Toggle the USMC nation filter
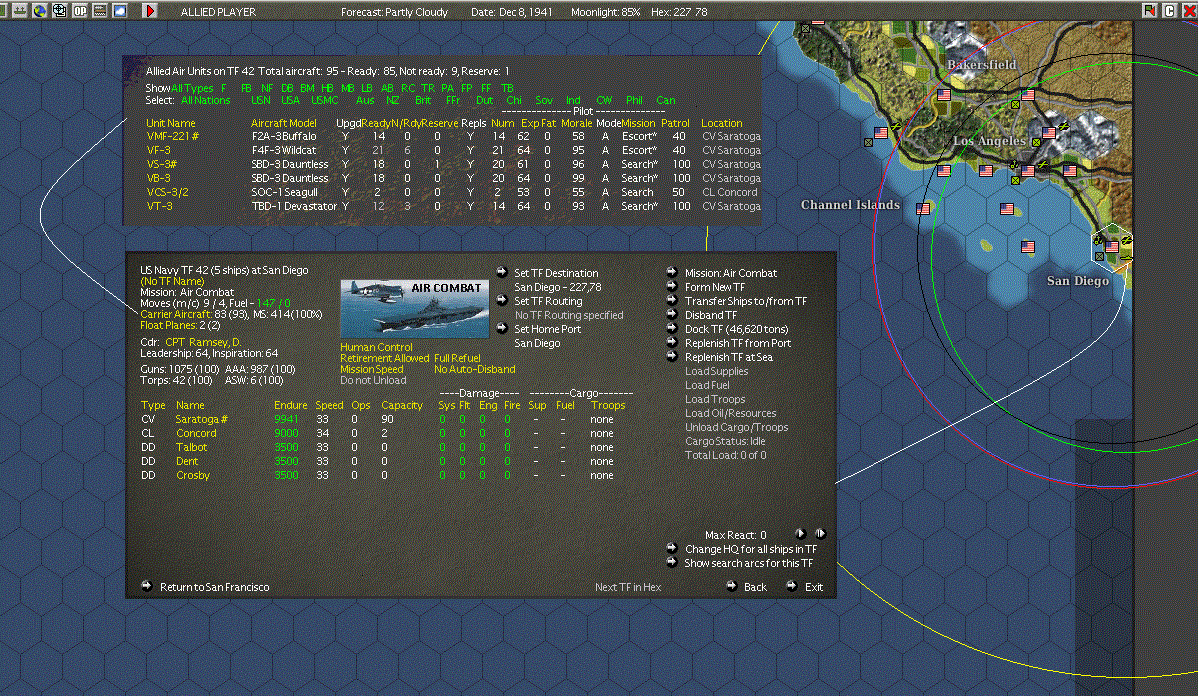Viewport: 1198px width, 696px height. (325, 100)
